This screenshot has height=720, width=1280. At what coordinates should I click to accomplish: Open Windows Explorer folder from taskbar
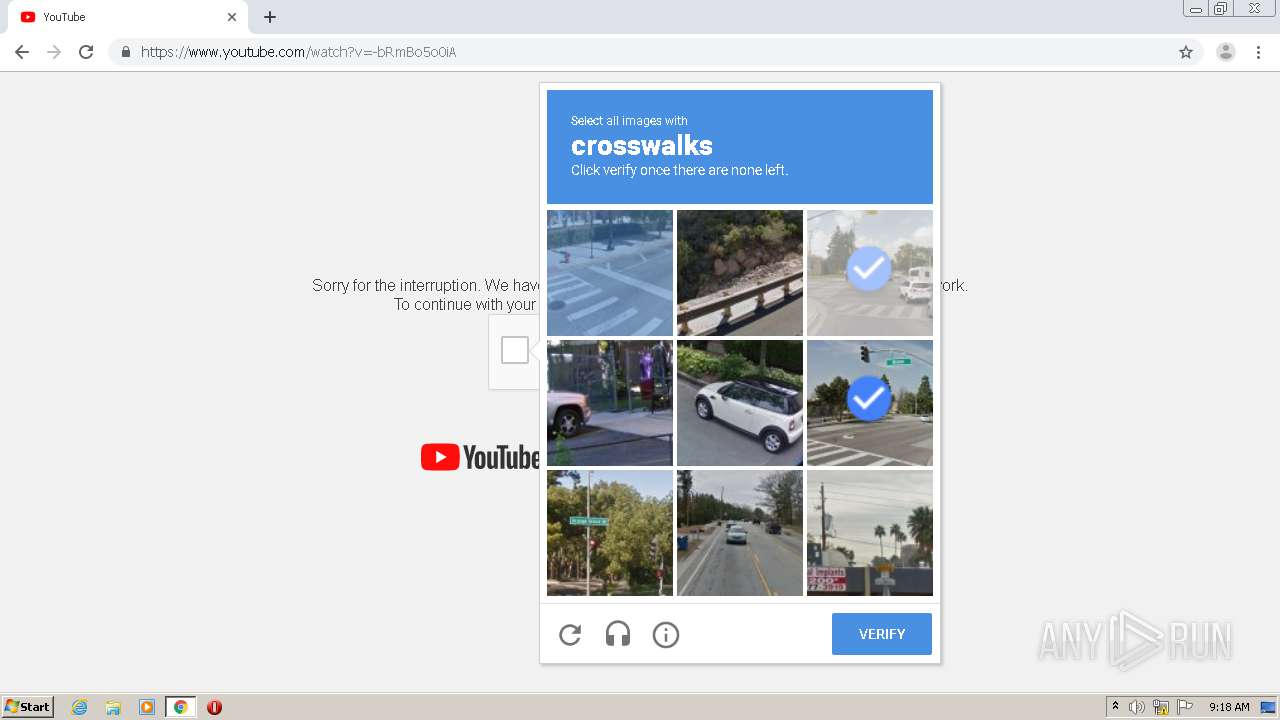tap(113, 707)
